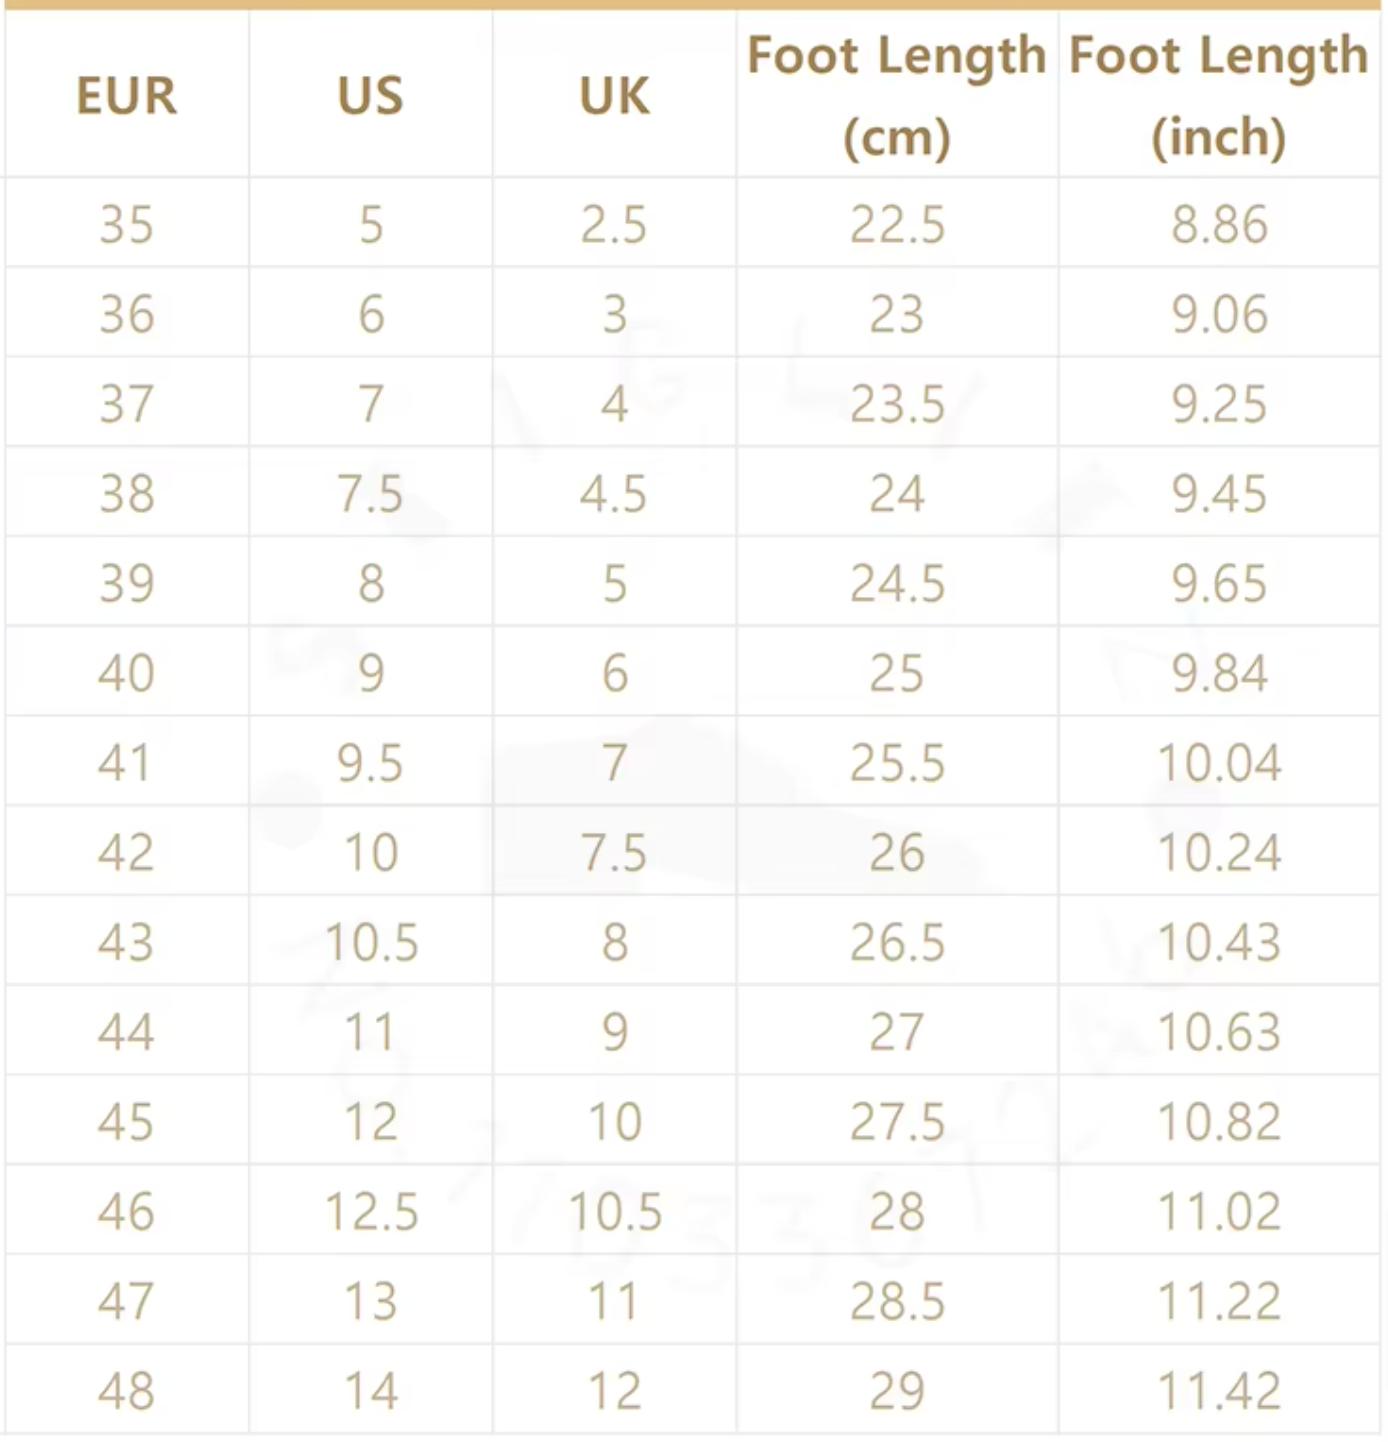Click US size 10.5 cell
Screen dimensions: 1388x1442
370,943
